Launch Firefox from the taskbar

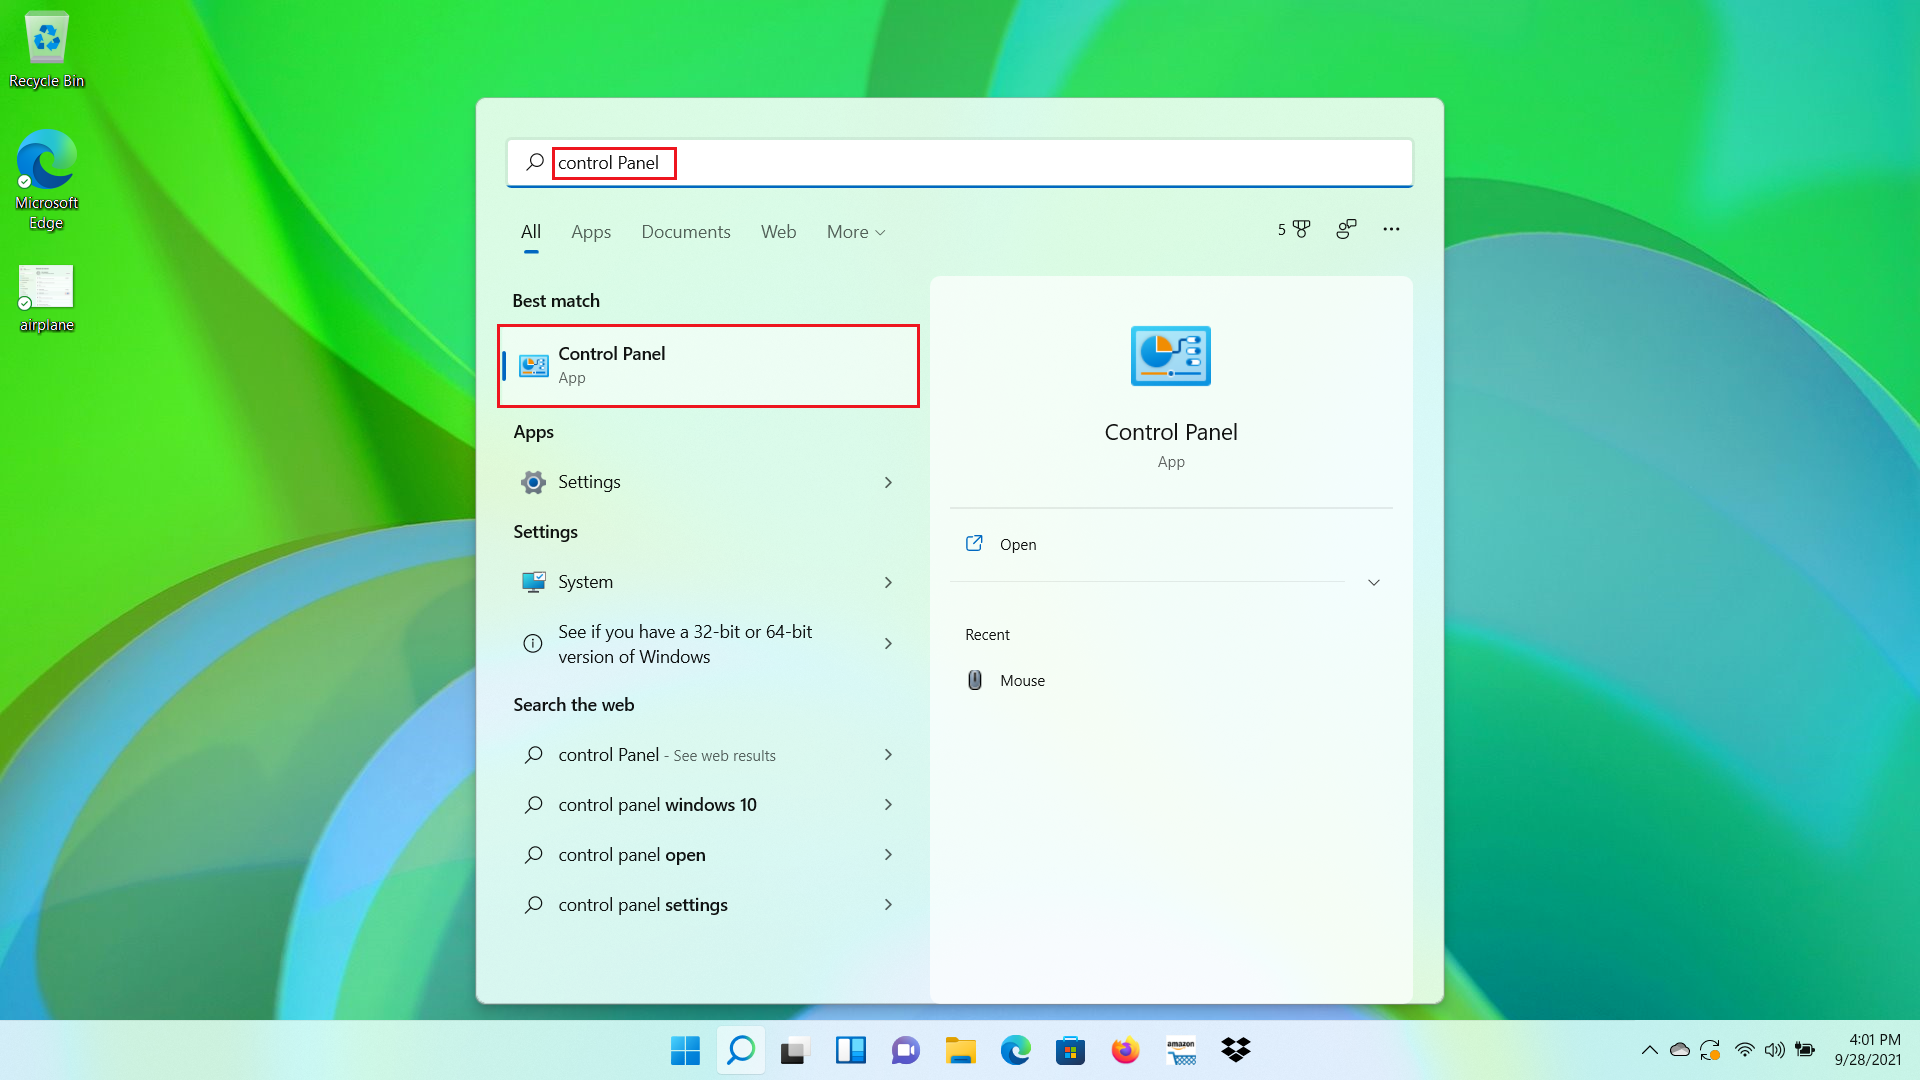[1125, 1050]
